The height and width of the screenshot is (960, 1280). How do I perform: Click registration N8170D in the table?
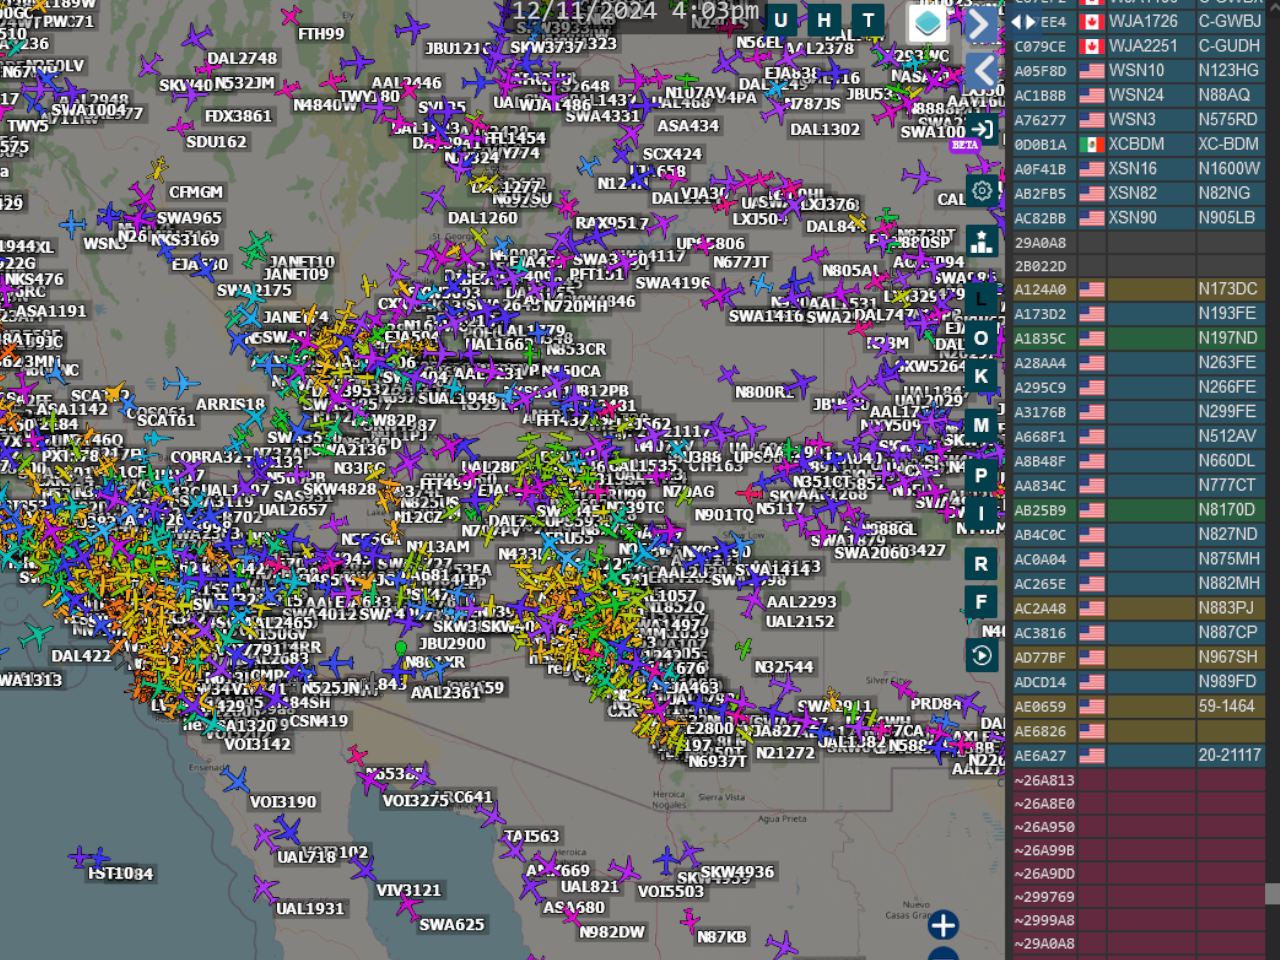(x=1227, y=509)
